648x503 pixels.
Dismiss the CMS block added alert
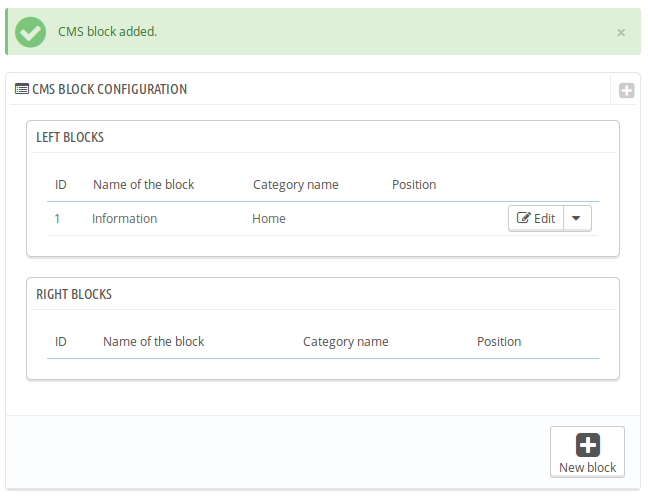click(x=621, y=33)
